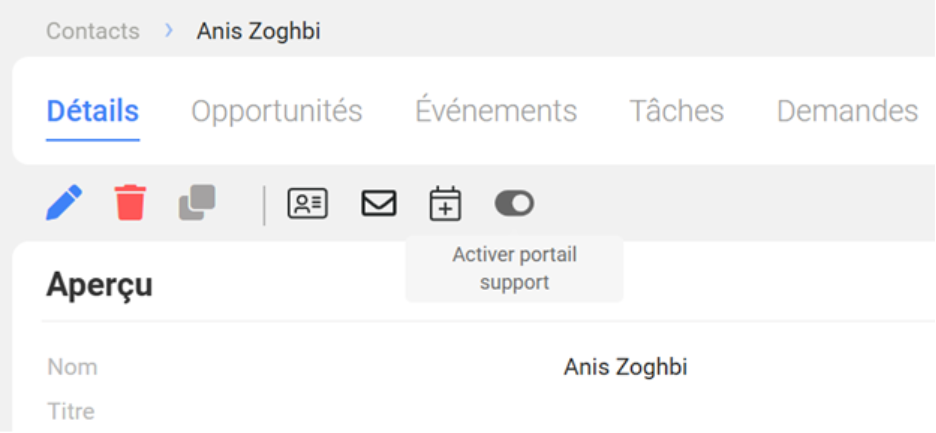Select the Tâches tab
Screen dimensions: 936x433
676,111
